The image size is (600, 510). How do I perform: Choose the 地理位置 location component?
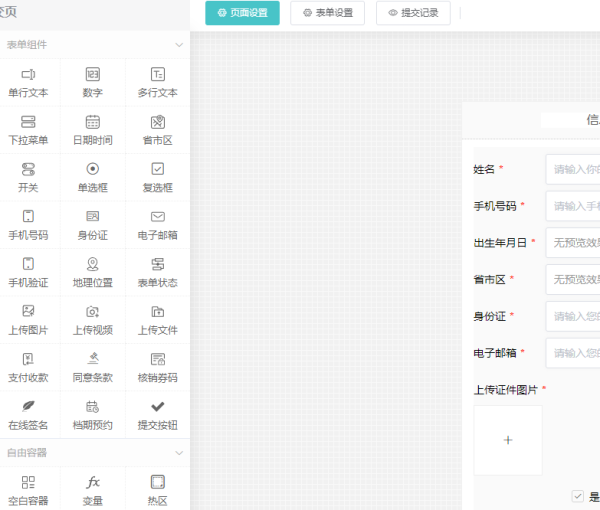click(93, 273)
